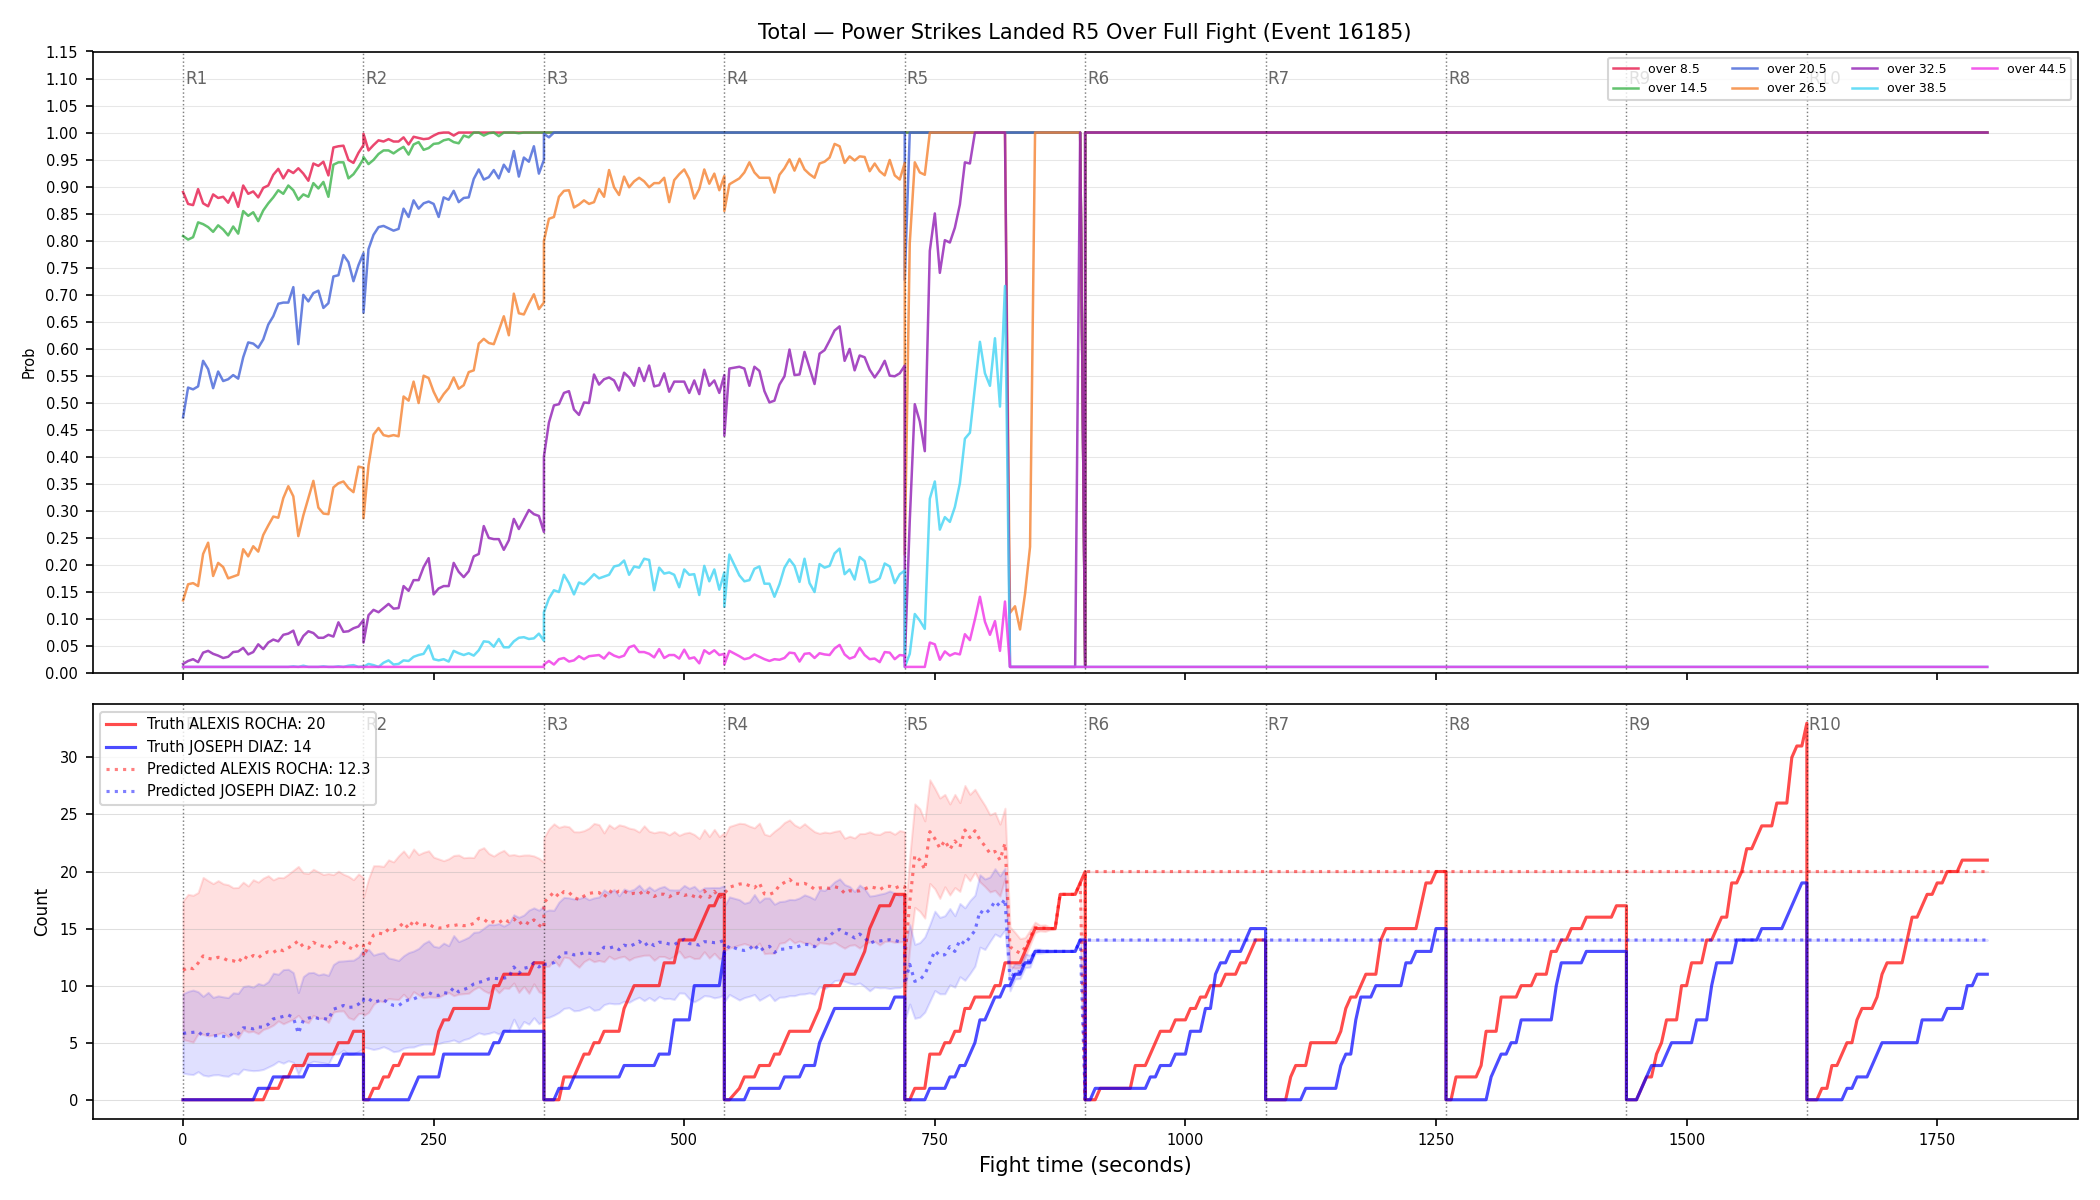Click the R7 round marker in probability chart
2100x1200 pixels.
(x=1278, y=78)
